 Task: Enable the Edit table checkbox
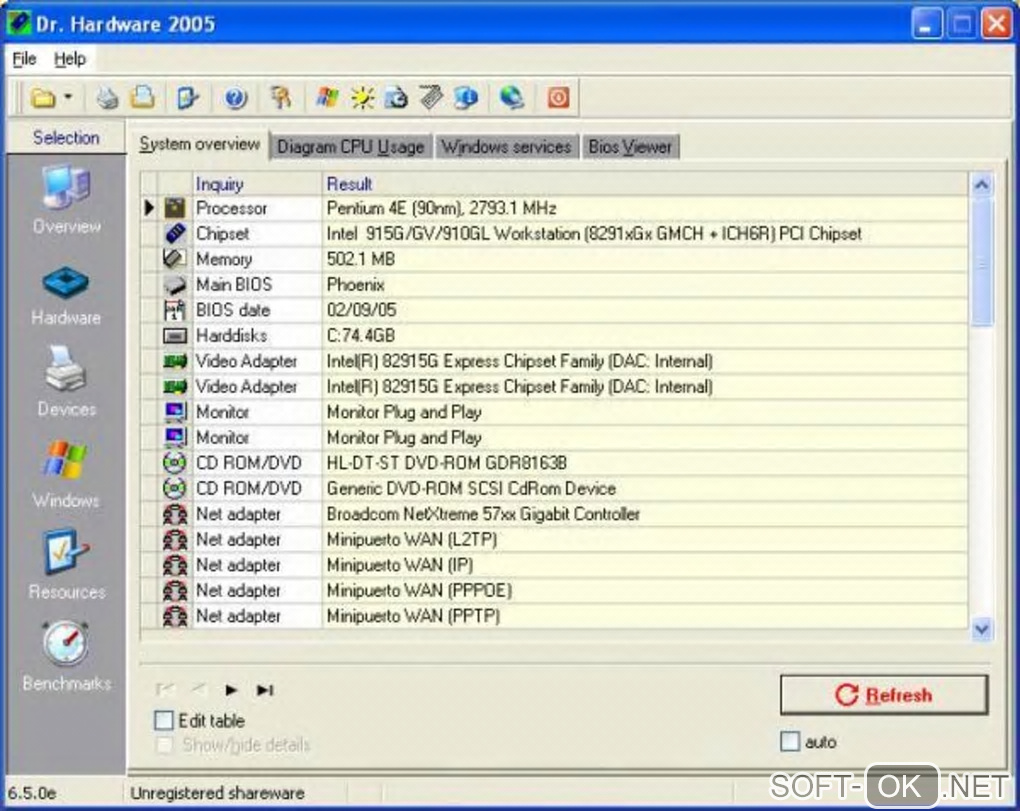click(x=164, y=720)
